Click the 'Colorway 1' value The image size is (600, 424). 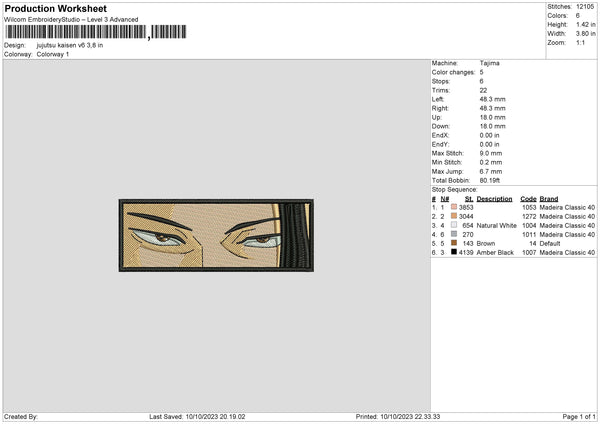coord(53,54)
